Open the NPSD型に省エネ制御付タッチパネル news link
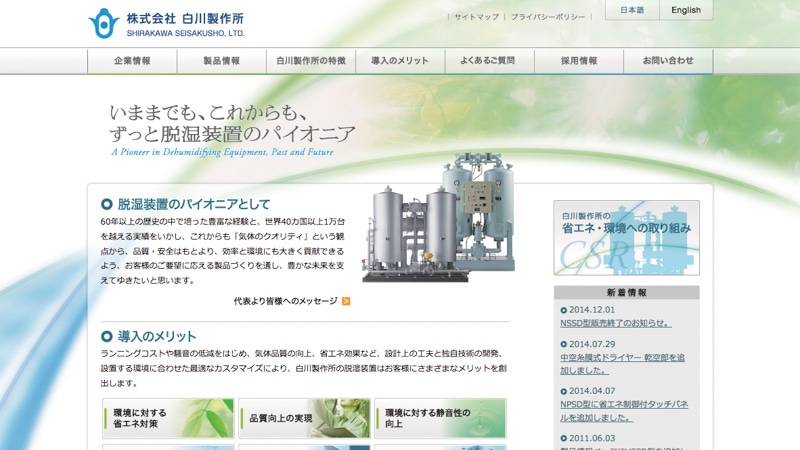 point(624,411)
